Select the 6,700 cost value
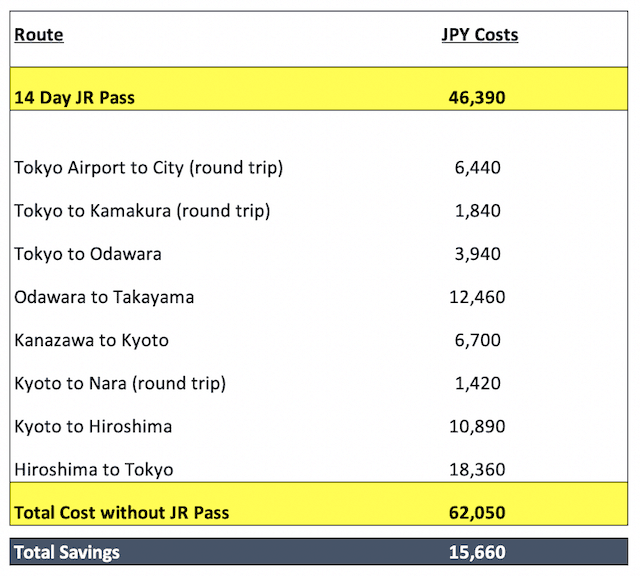640x576 pixels. tap(478, 340)
